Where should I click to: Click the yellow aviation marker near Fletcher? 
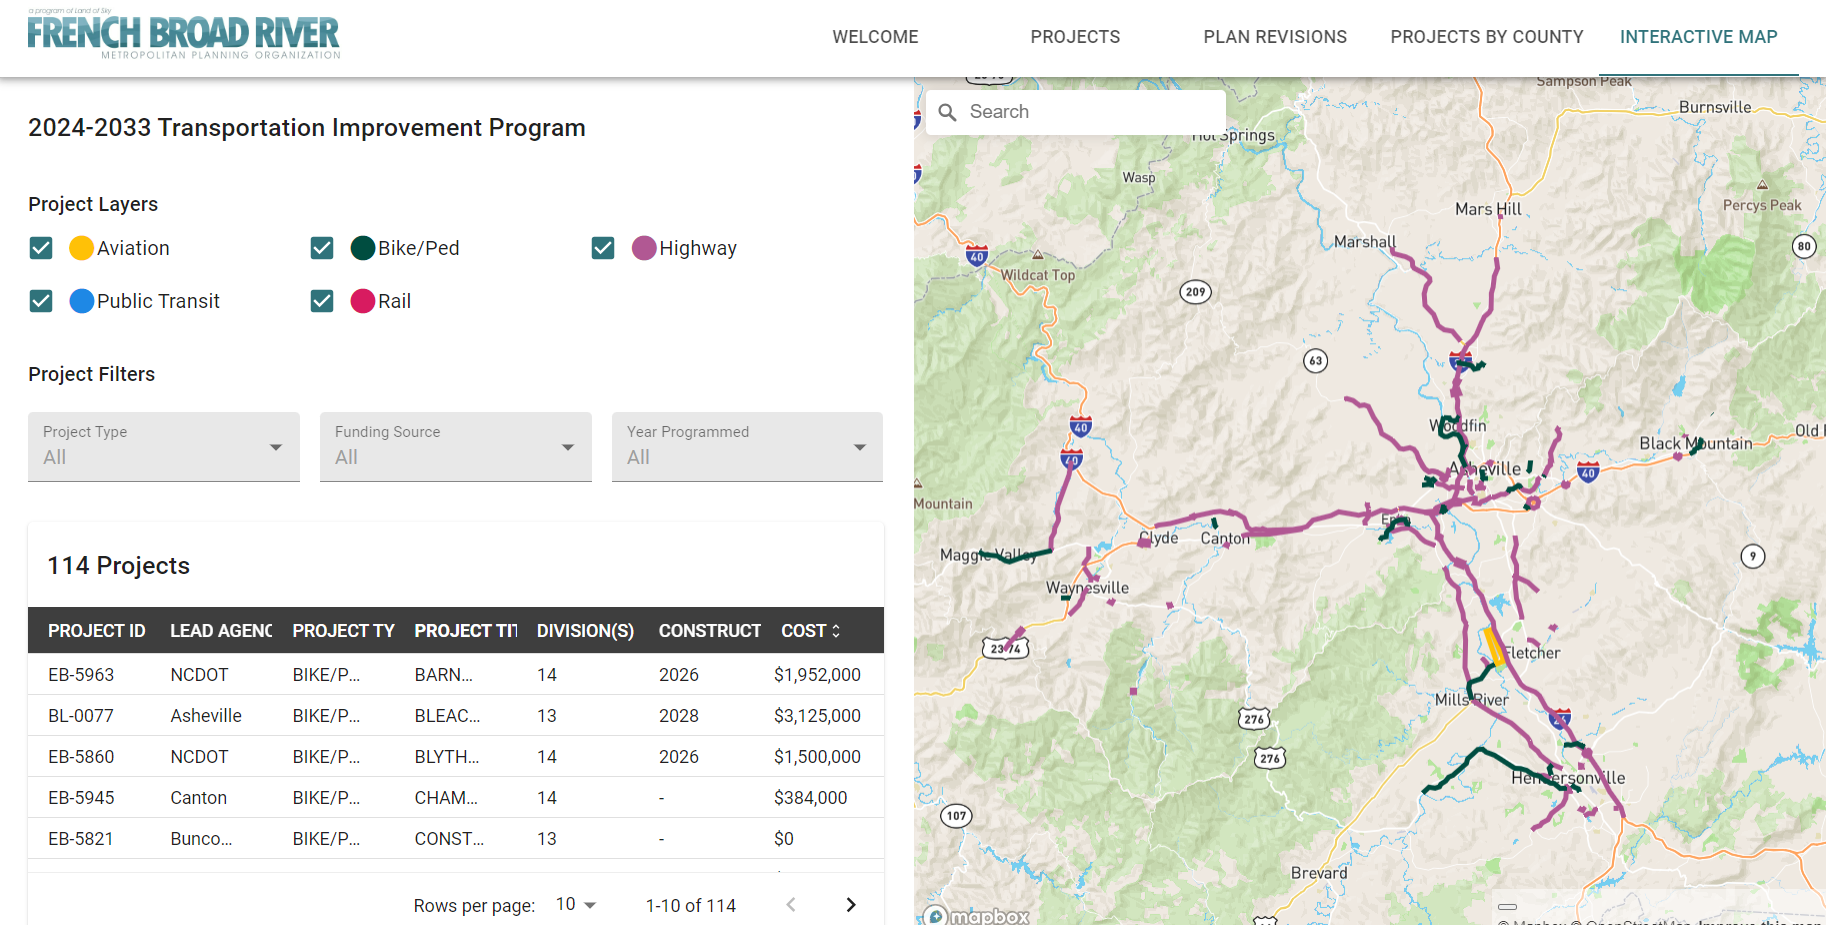[x=1494, y=646]
